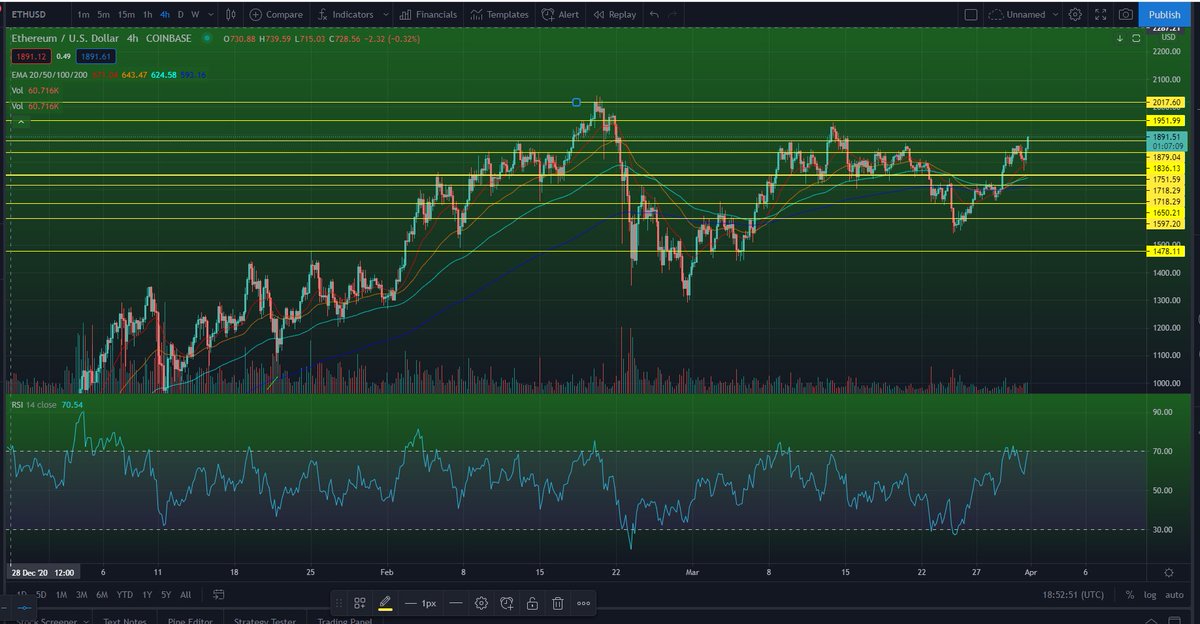Expand the timeframe dropdown arrow
1200x624 pixels.
point(210,15)
